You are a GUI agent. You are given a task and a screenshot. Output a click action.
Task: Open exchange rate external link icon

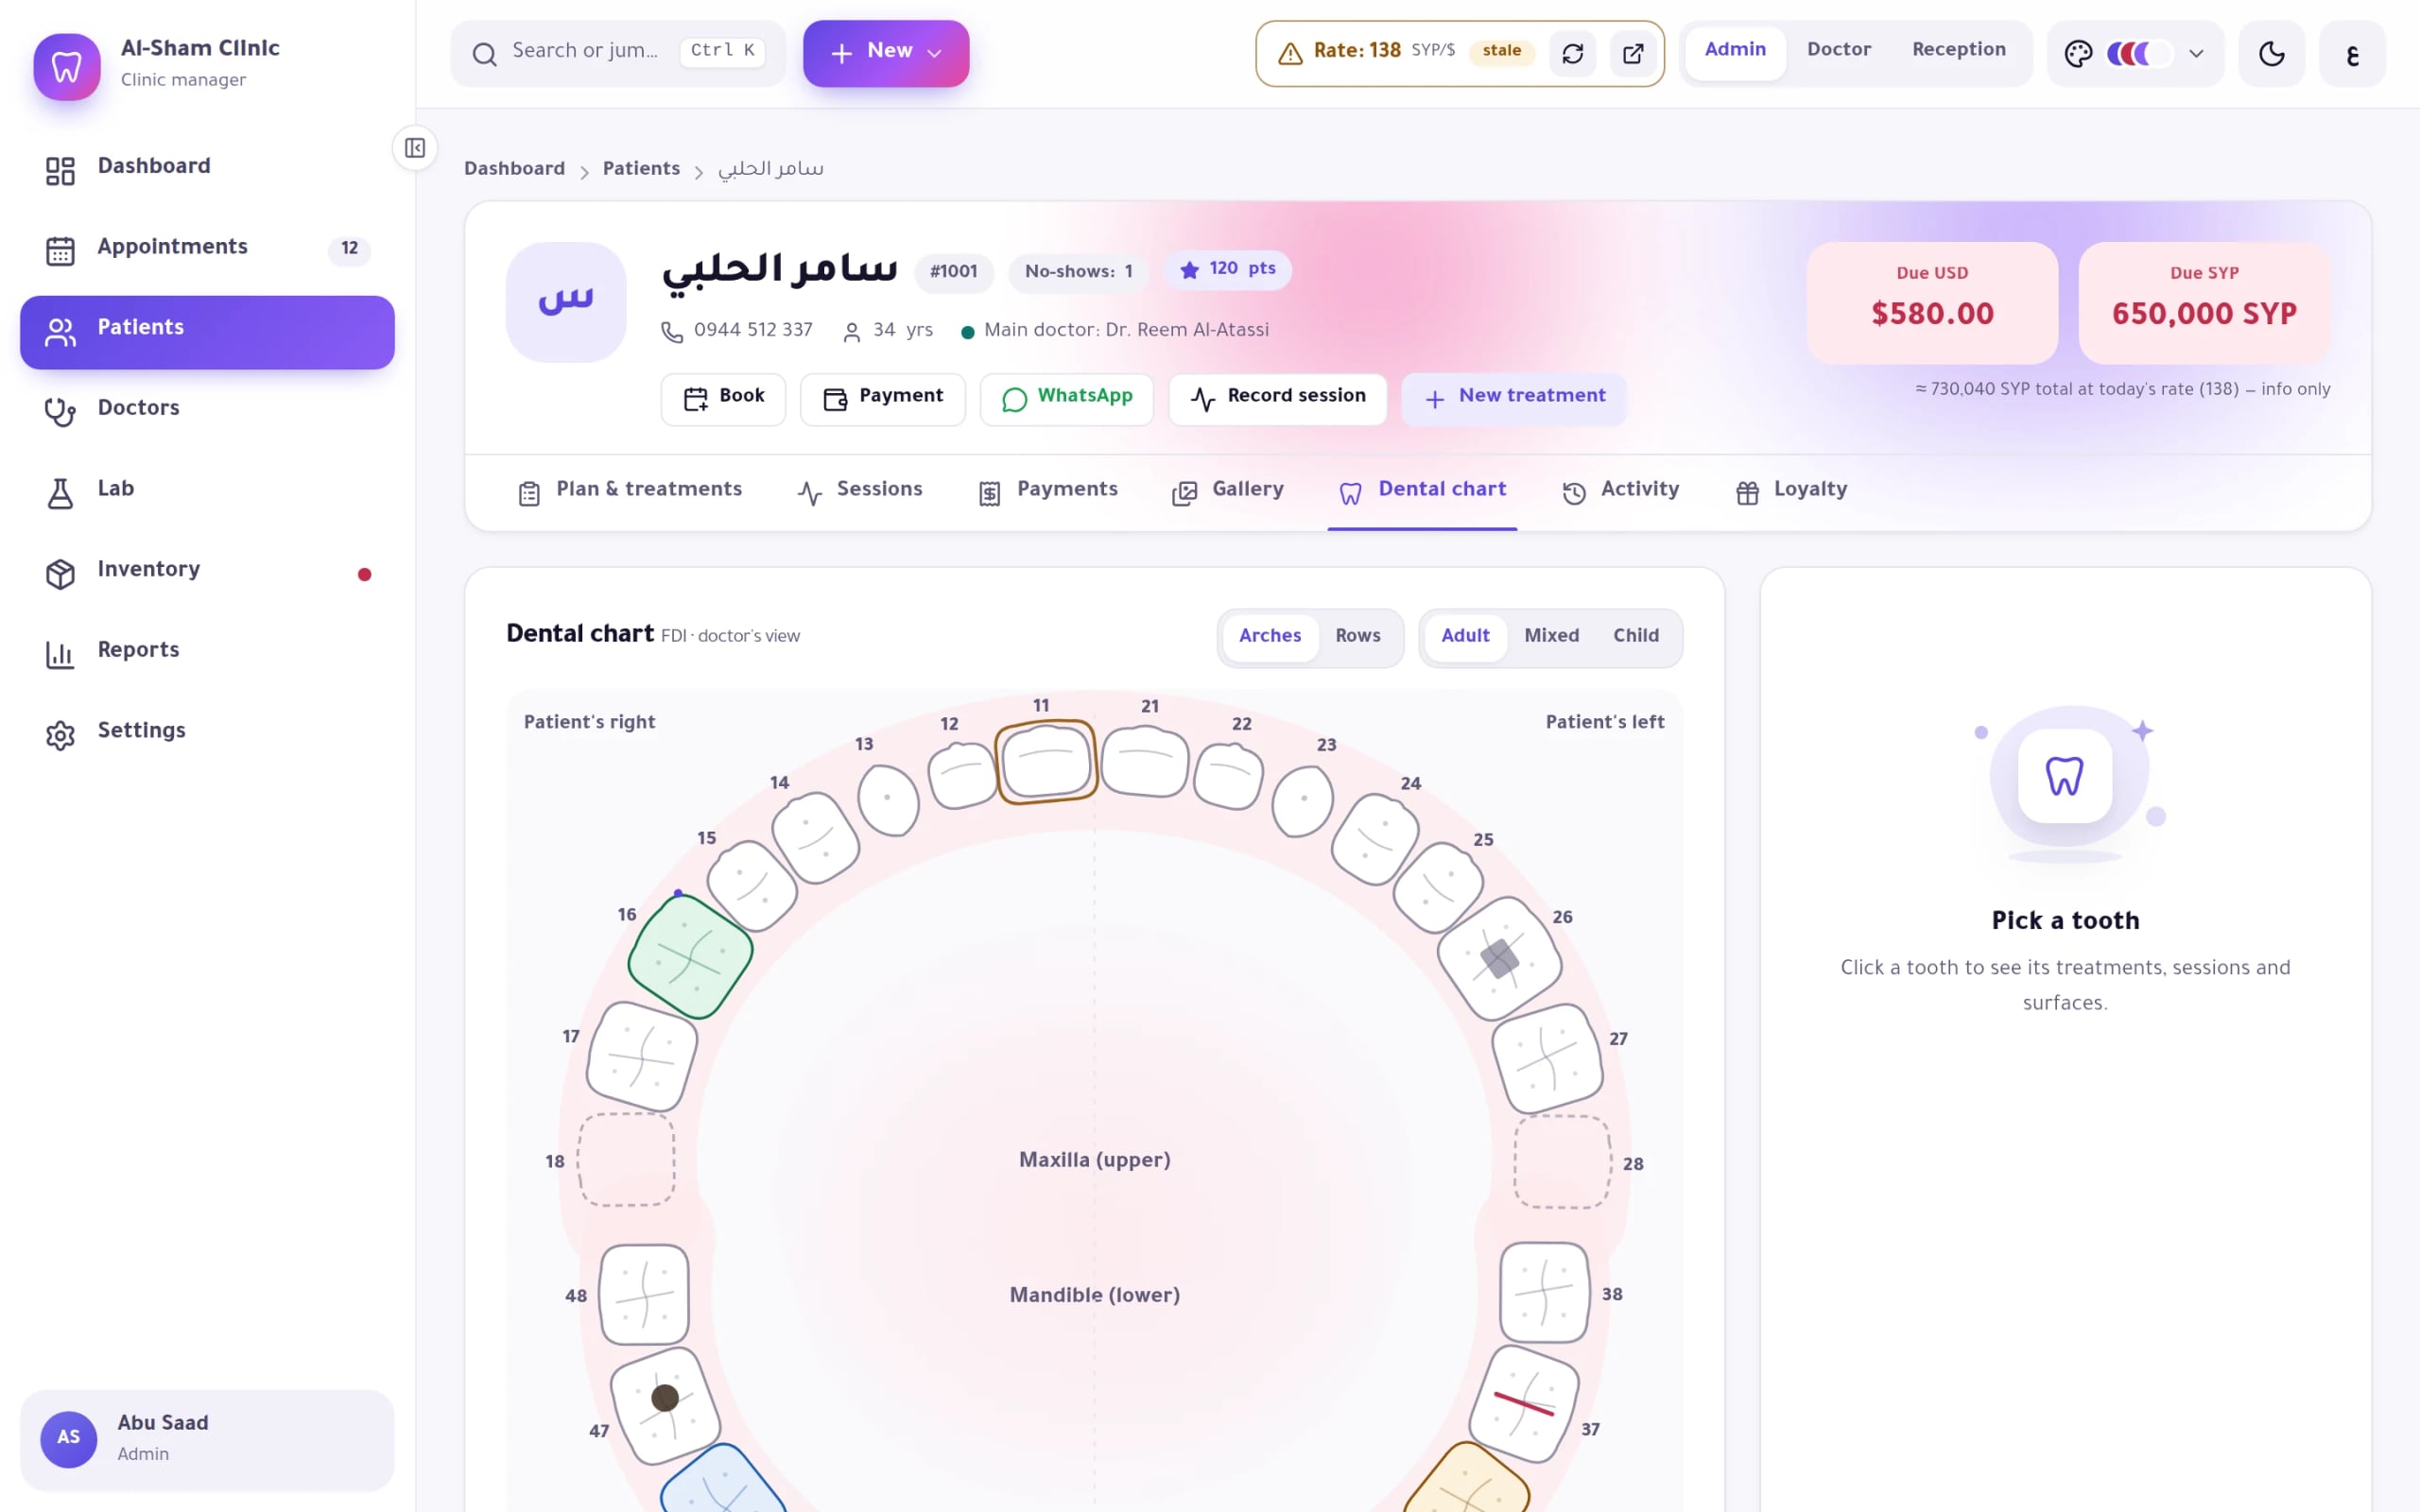(x=1632, y=53)
